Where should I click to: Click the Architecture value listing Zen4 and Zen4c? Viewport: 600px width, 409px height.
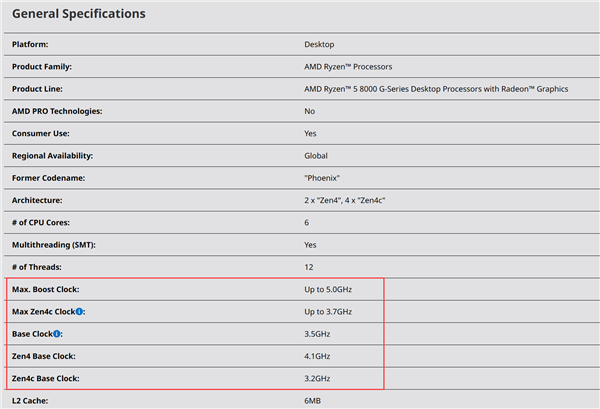tap(347, 199)
